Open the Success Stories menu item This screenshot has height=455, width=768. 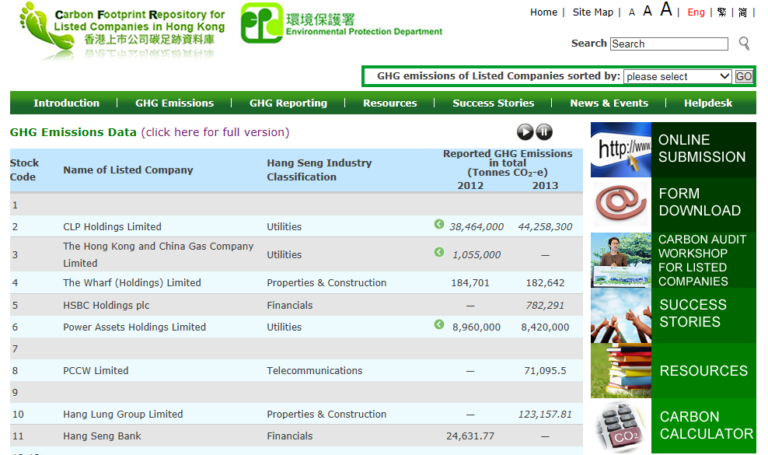click(493, 103)
